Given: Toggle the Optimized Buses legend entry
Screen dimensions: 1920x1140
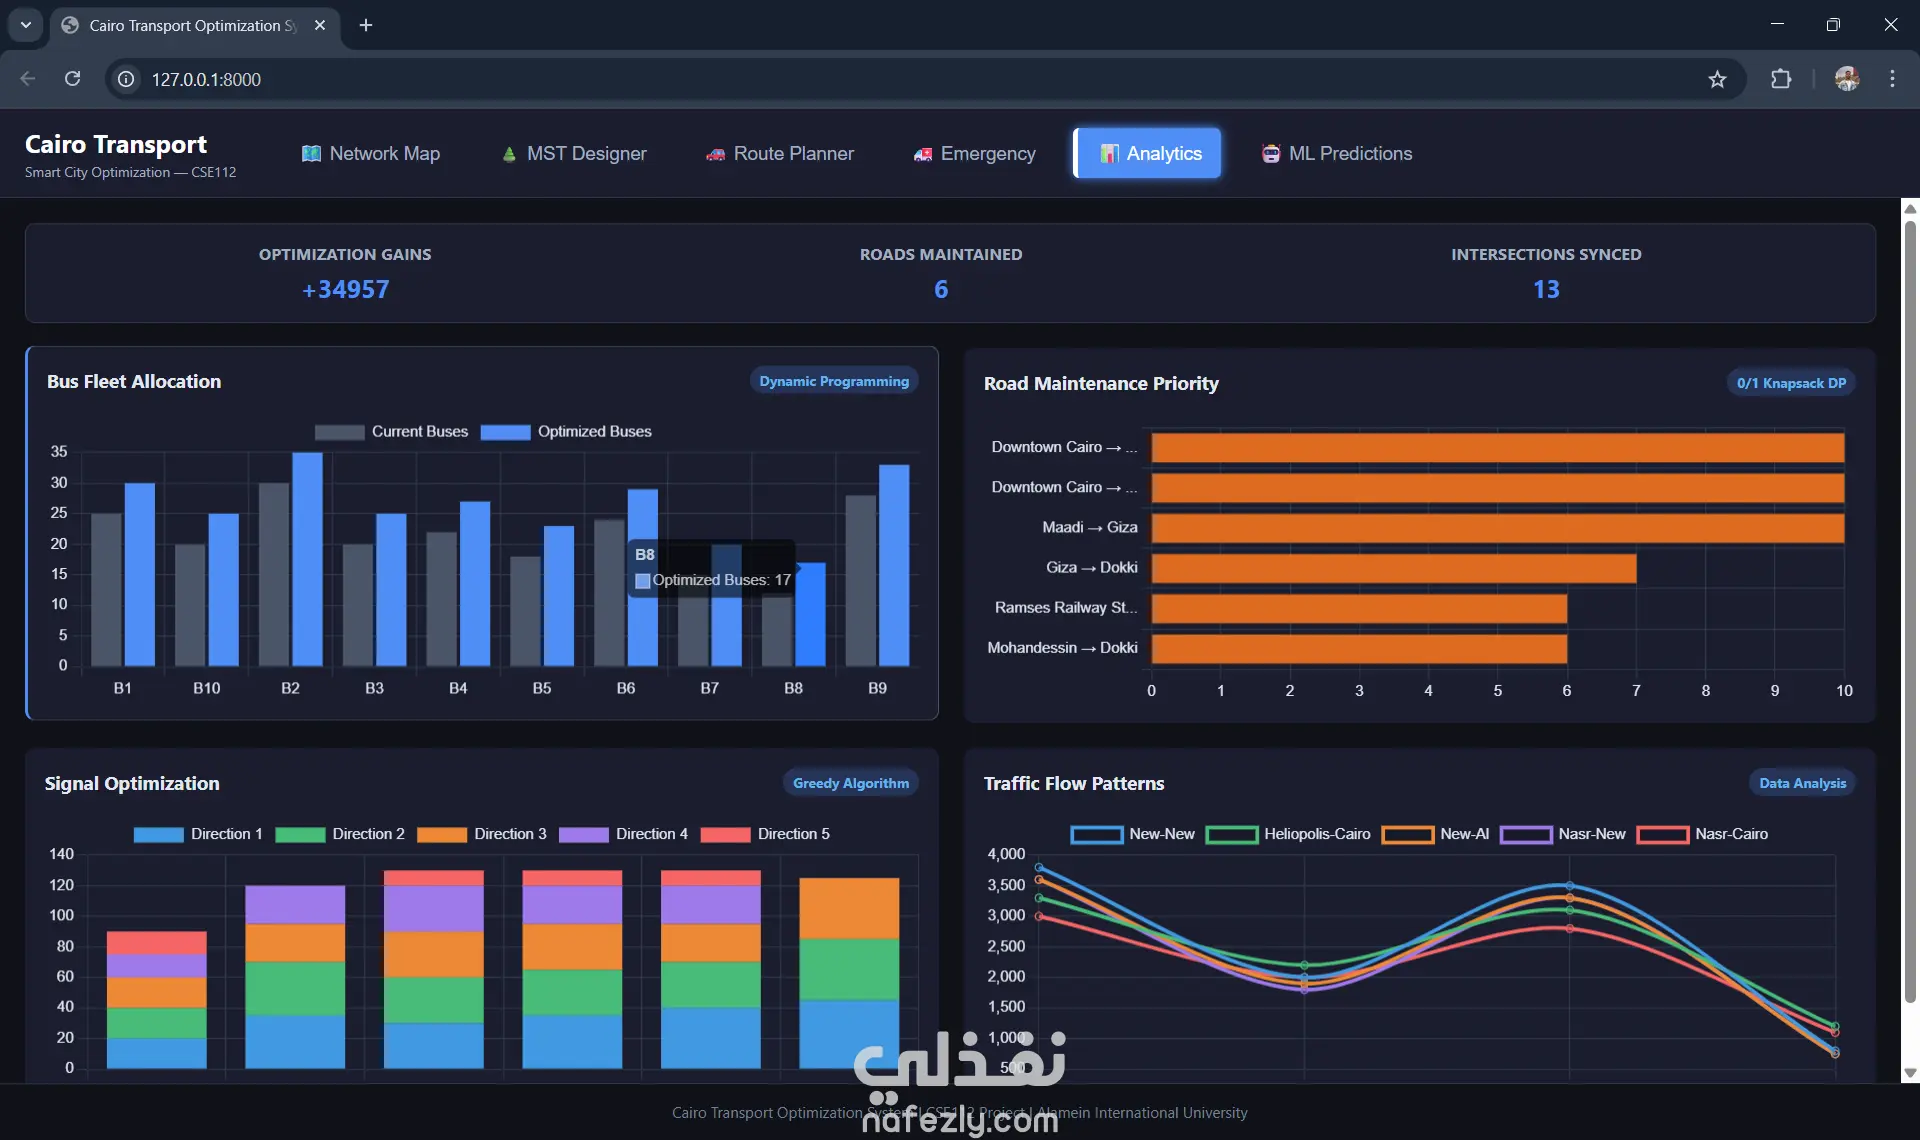Looking at the screenshot, I should click(566, 432).
